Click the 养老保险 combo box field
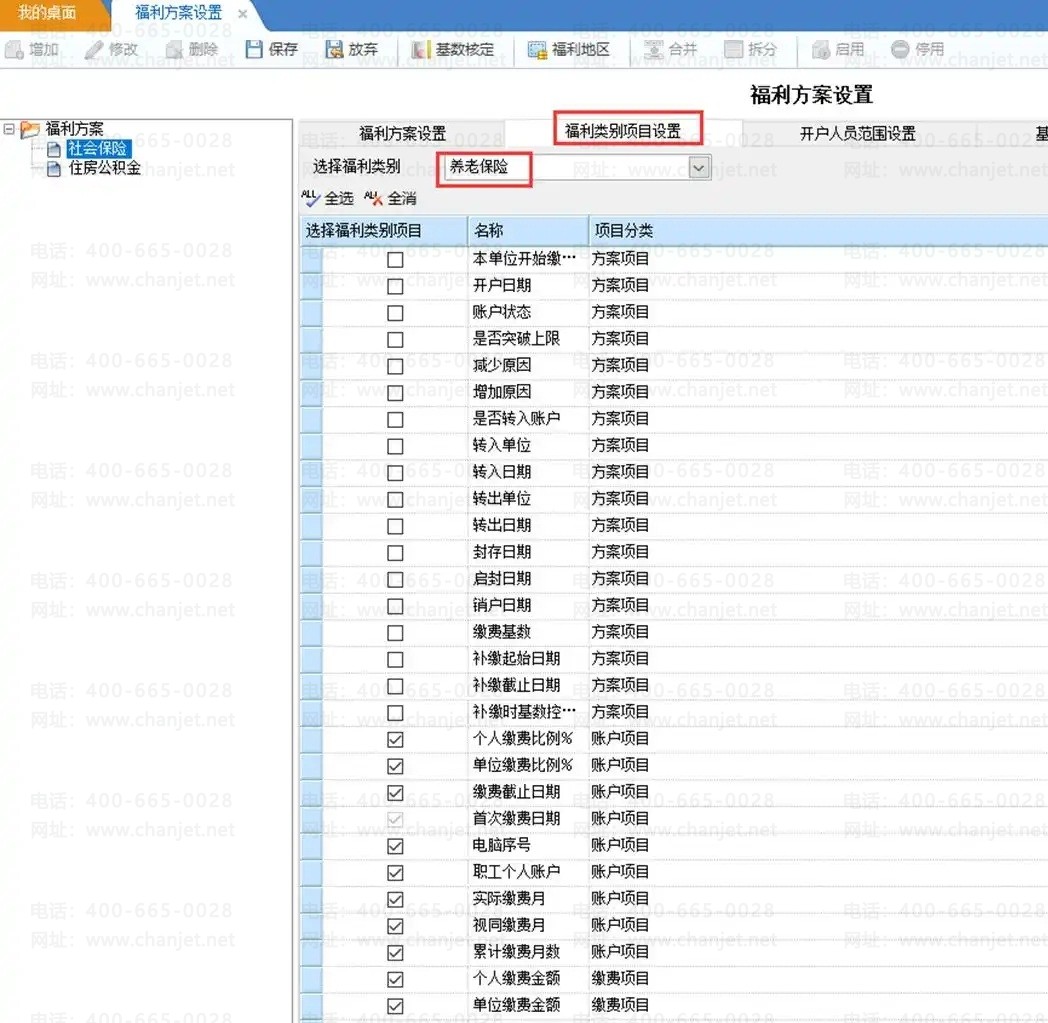 coord(565,168)
